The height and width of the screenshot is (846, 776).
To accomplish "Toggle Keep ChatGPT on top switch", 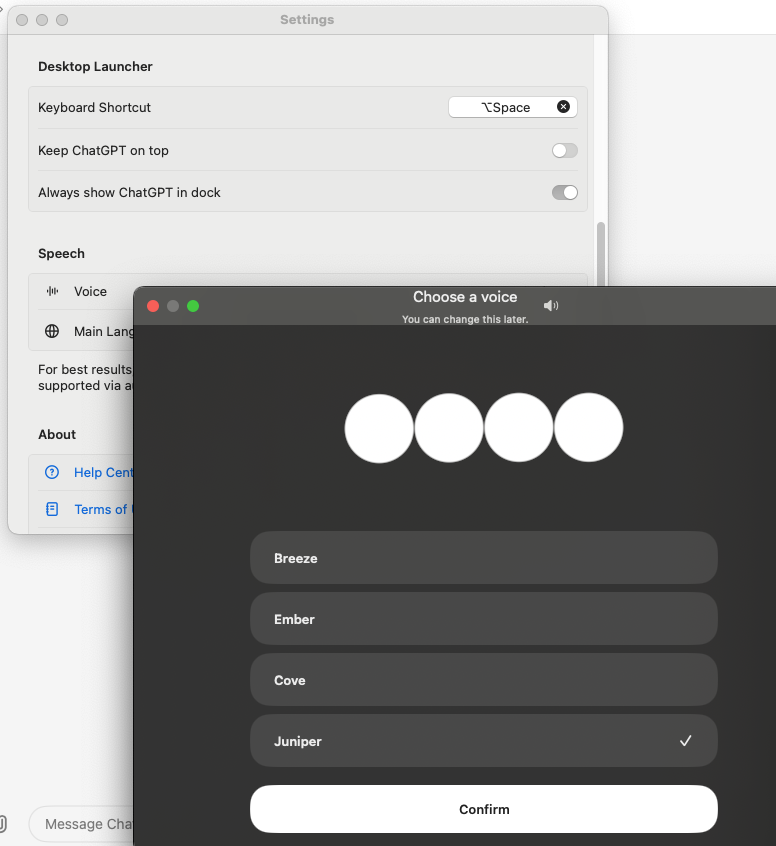I will (x=564, y=151).
